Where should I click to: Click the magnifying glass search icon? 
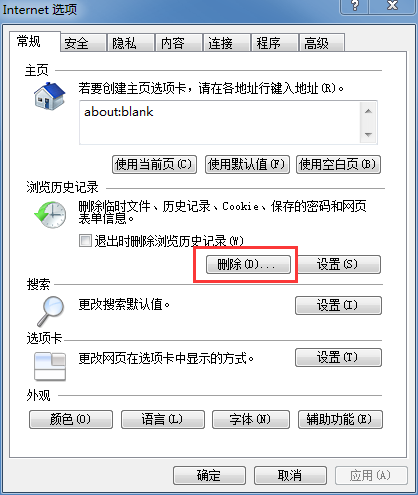point(50,311)
